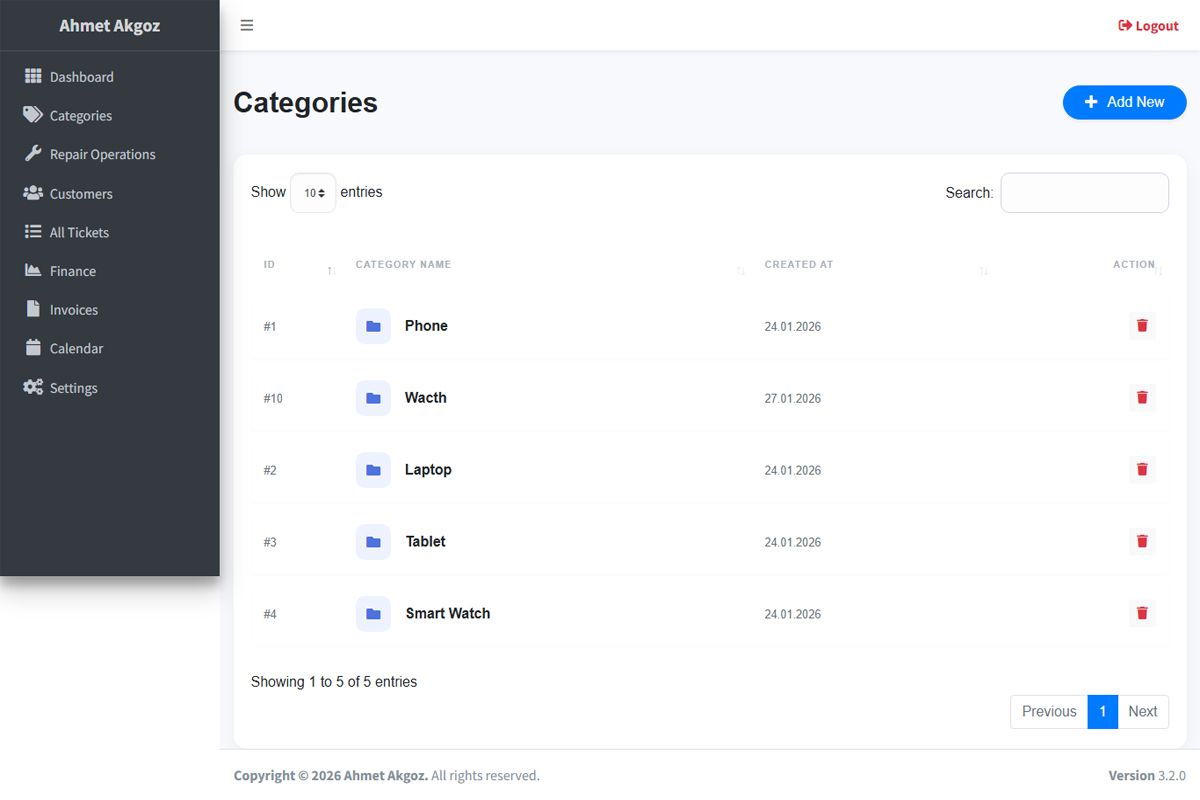This screenshot has width=1200, height=800.
Task: Delete the Wacth category with trash icon
Action: 1142,398
